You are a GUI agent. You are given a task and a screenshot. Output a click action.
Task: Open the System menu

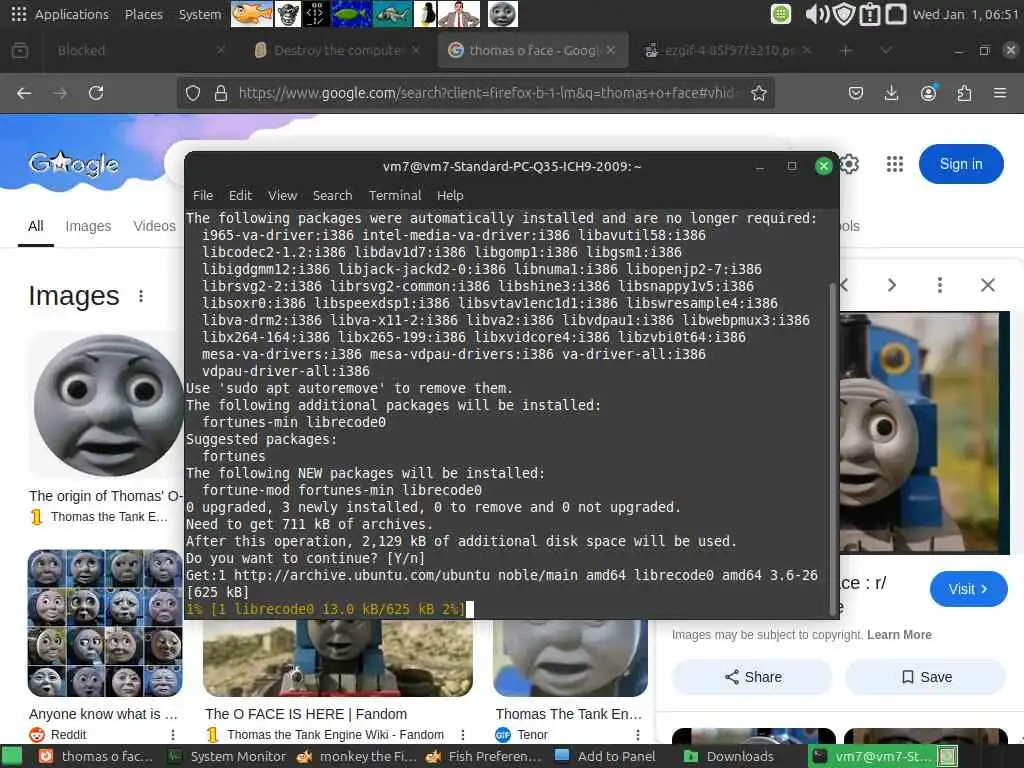[200, 14]
